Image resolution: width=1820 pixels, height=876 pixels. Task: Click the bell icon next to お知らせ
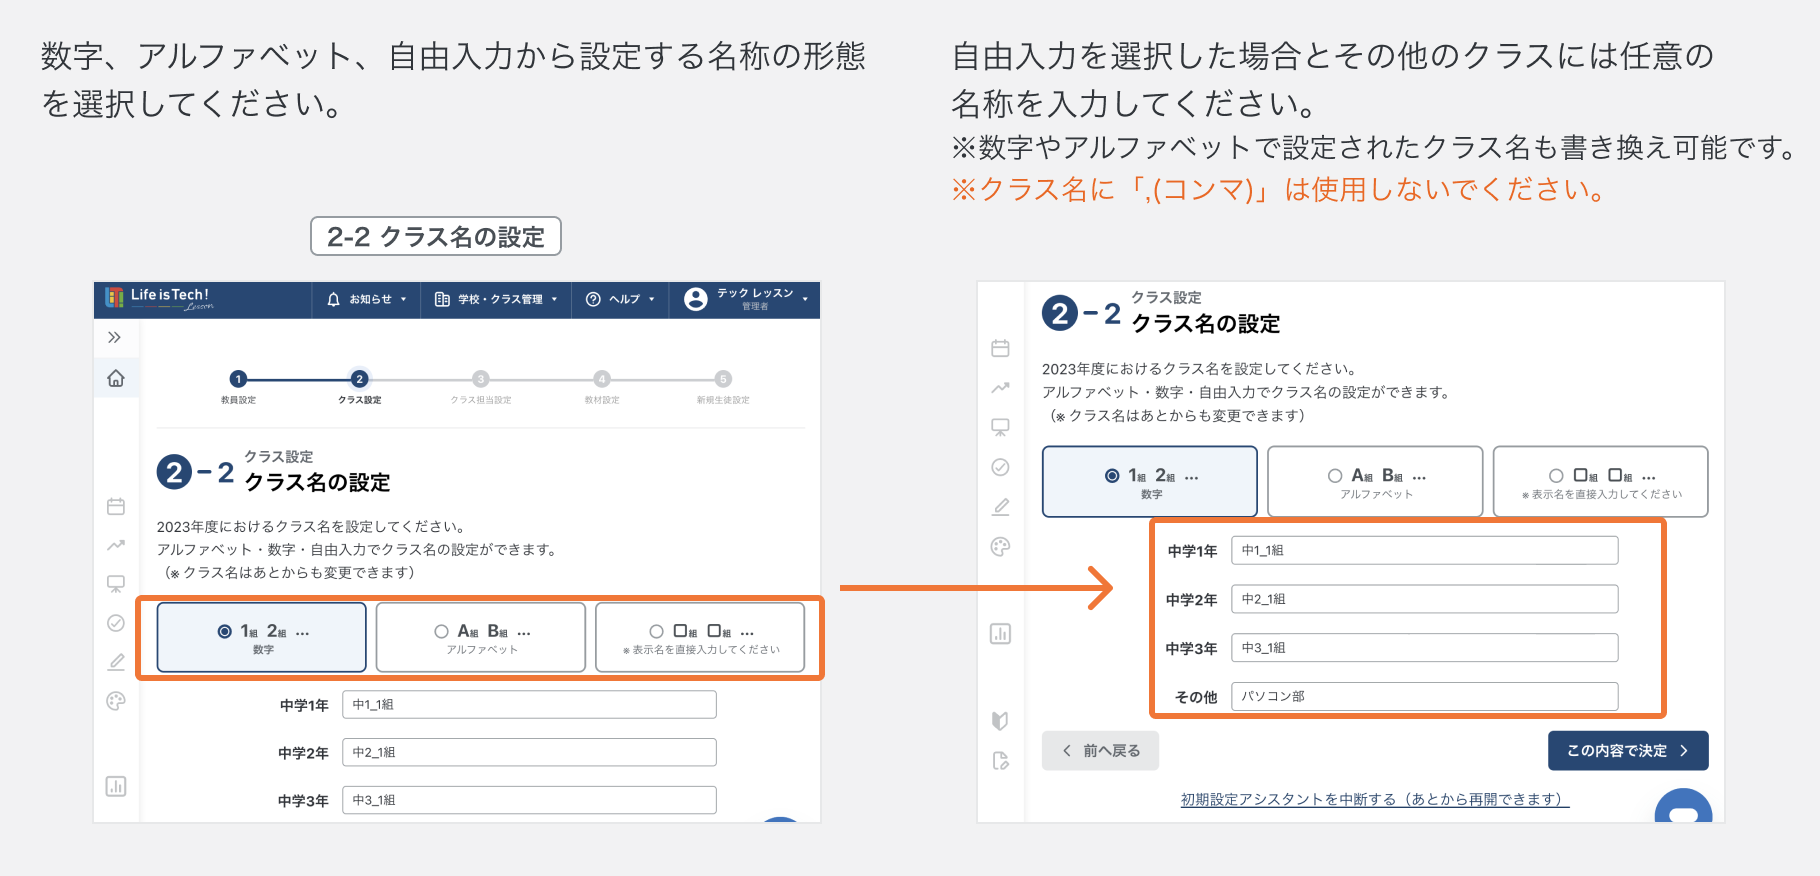pyautogui.click(x=334, y=299)
